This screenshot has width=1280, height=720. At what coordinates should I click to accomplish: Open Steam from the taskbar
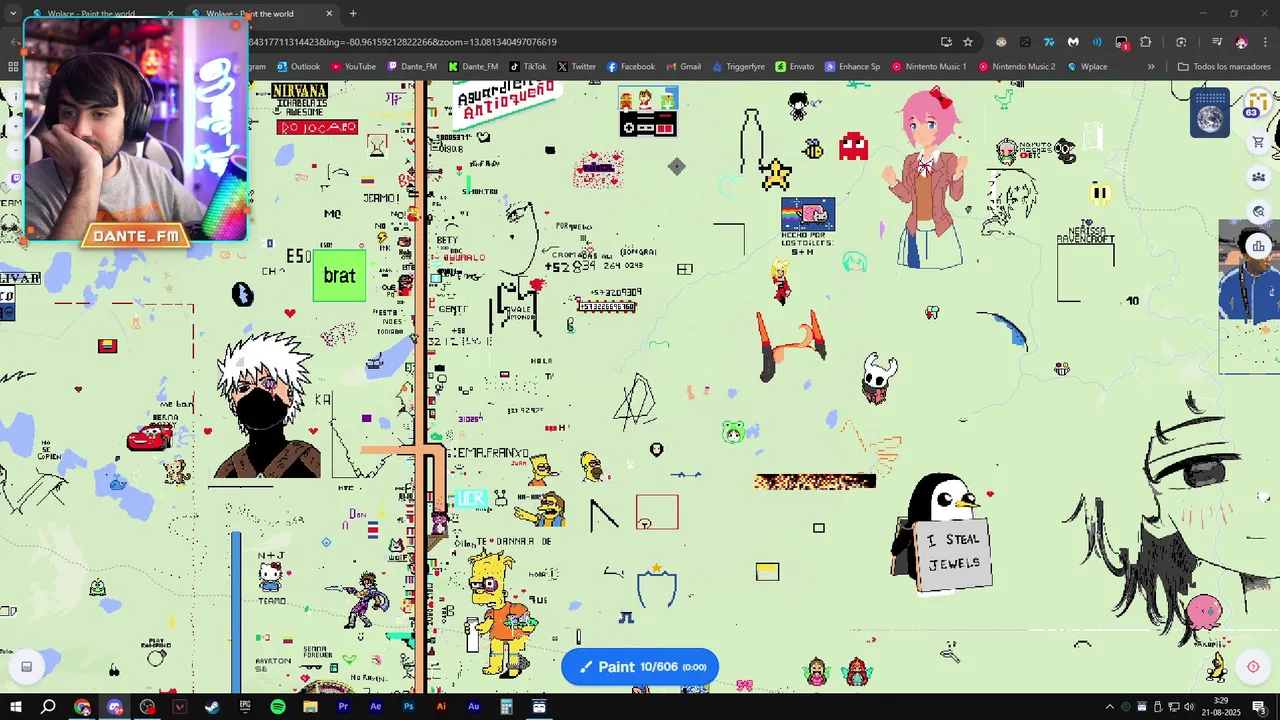click(x=212, y=707)
